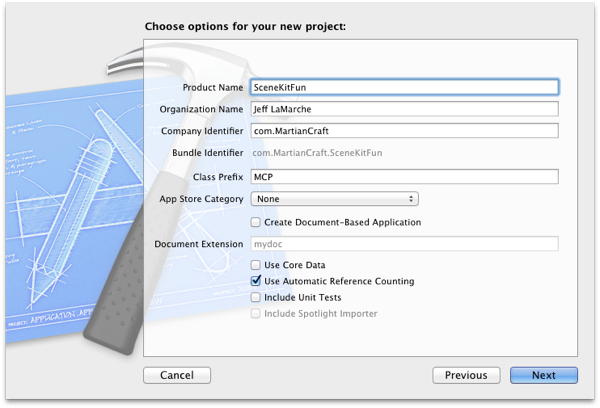600x408 pixels.
Task: Focus the Product Name text field
Action: click(404, 87)
